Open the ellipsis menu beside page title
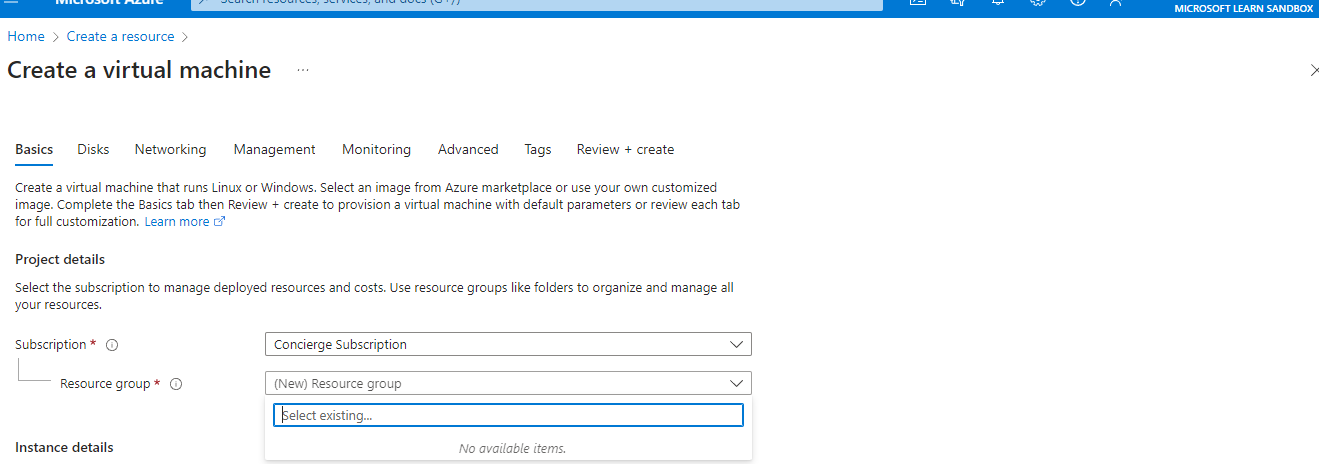The image size is (1319, 464). click(x=303, y=70)
